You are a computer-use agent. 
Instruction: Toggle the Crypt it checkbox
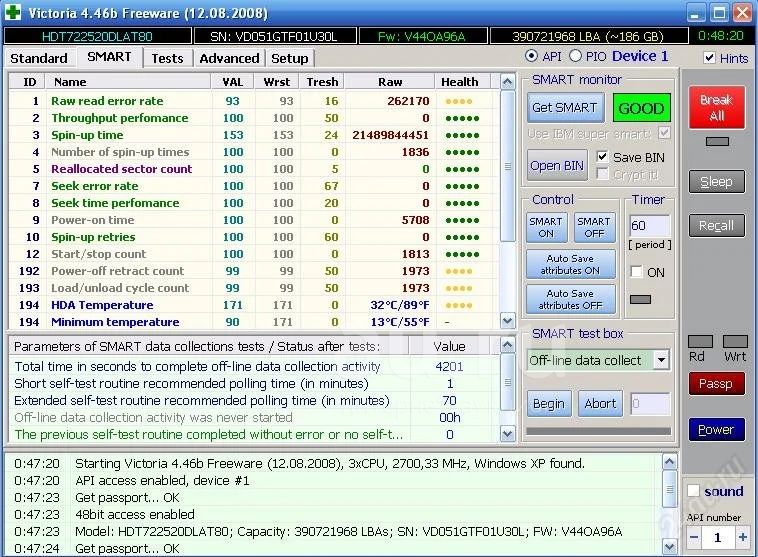coord(602,174)
